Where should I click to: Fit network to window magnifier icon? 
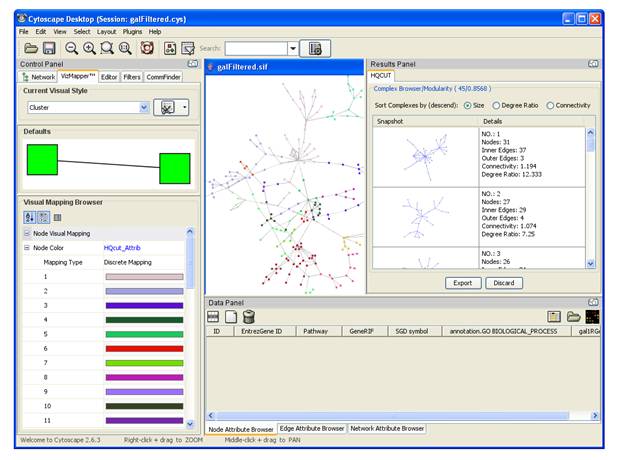(x=125, y=48)
